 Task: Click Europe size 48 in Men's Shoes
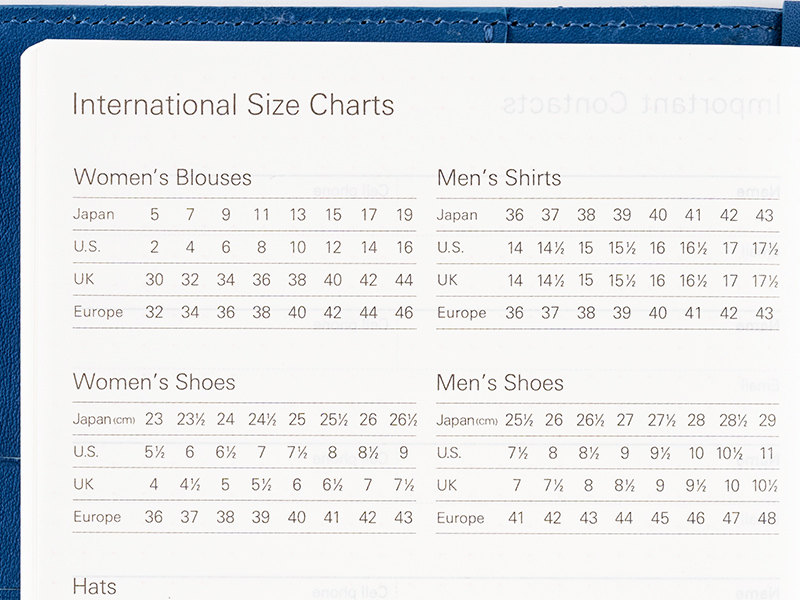pos(767,518)
